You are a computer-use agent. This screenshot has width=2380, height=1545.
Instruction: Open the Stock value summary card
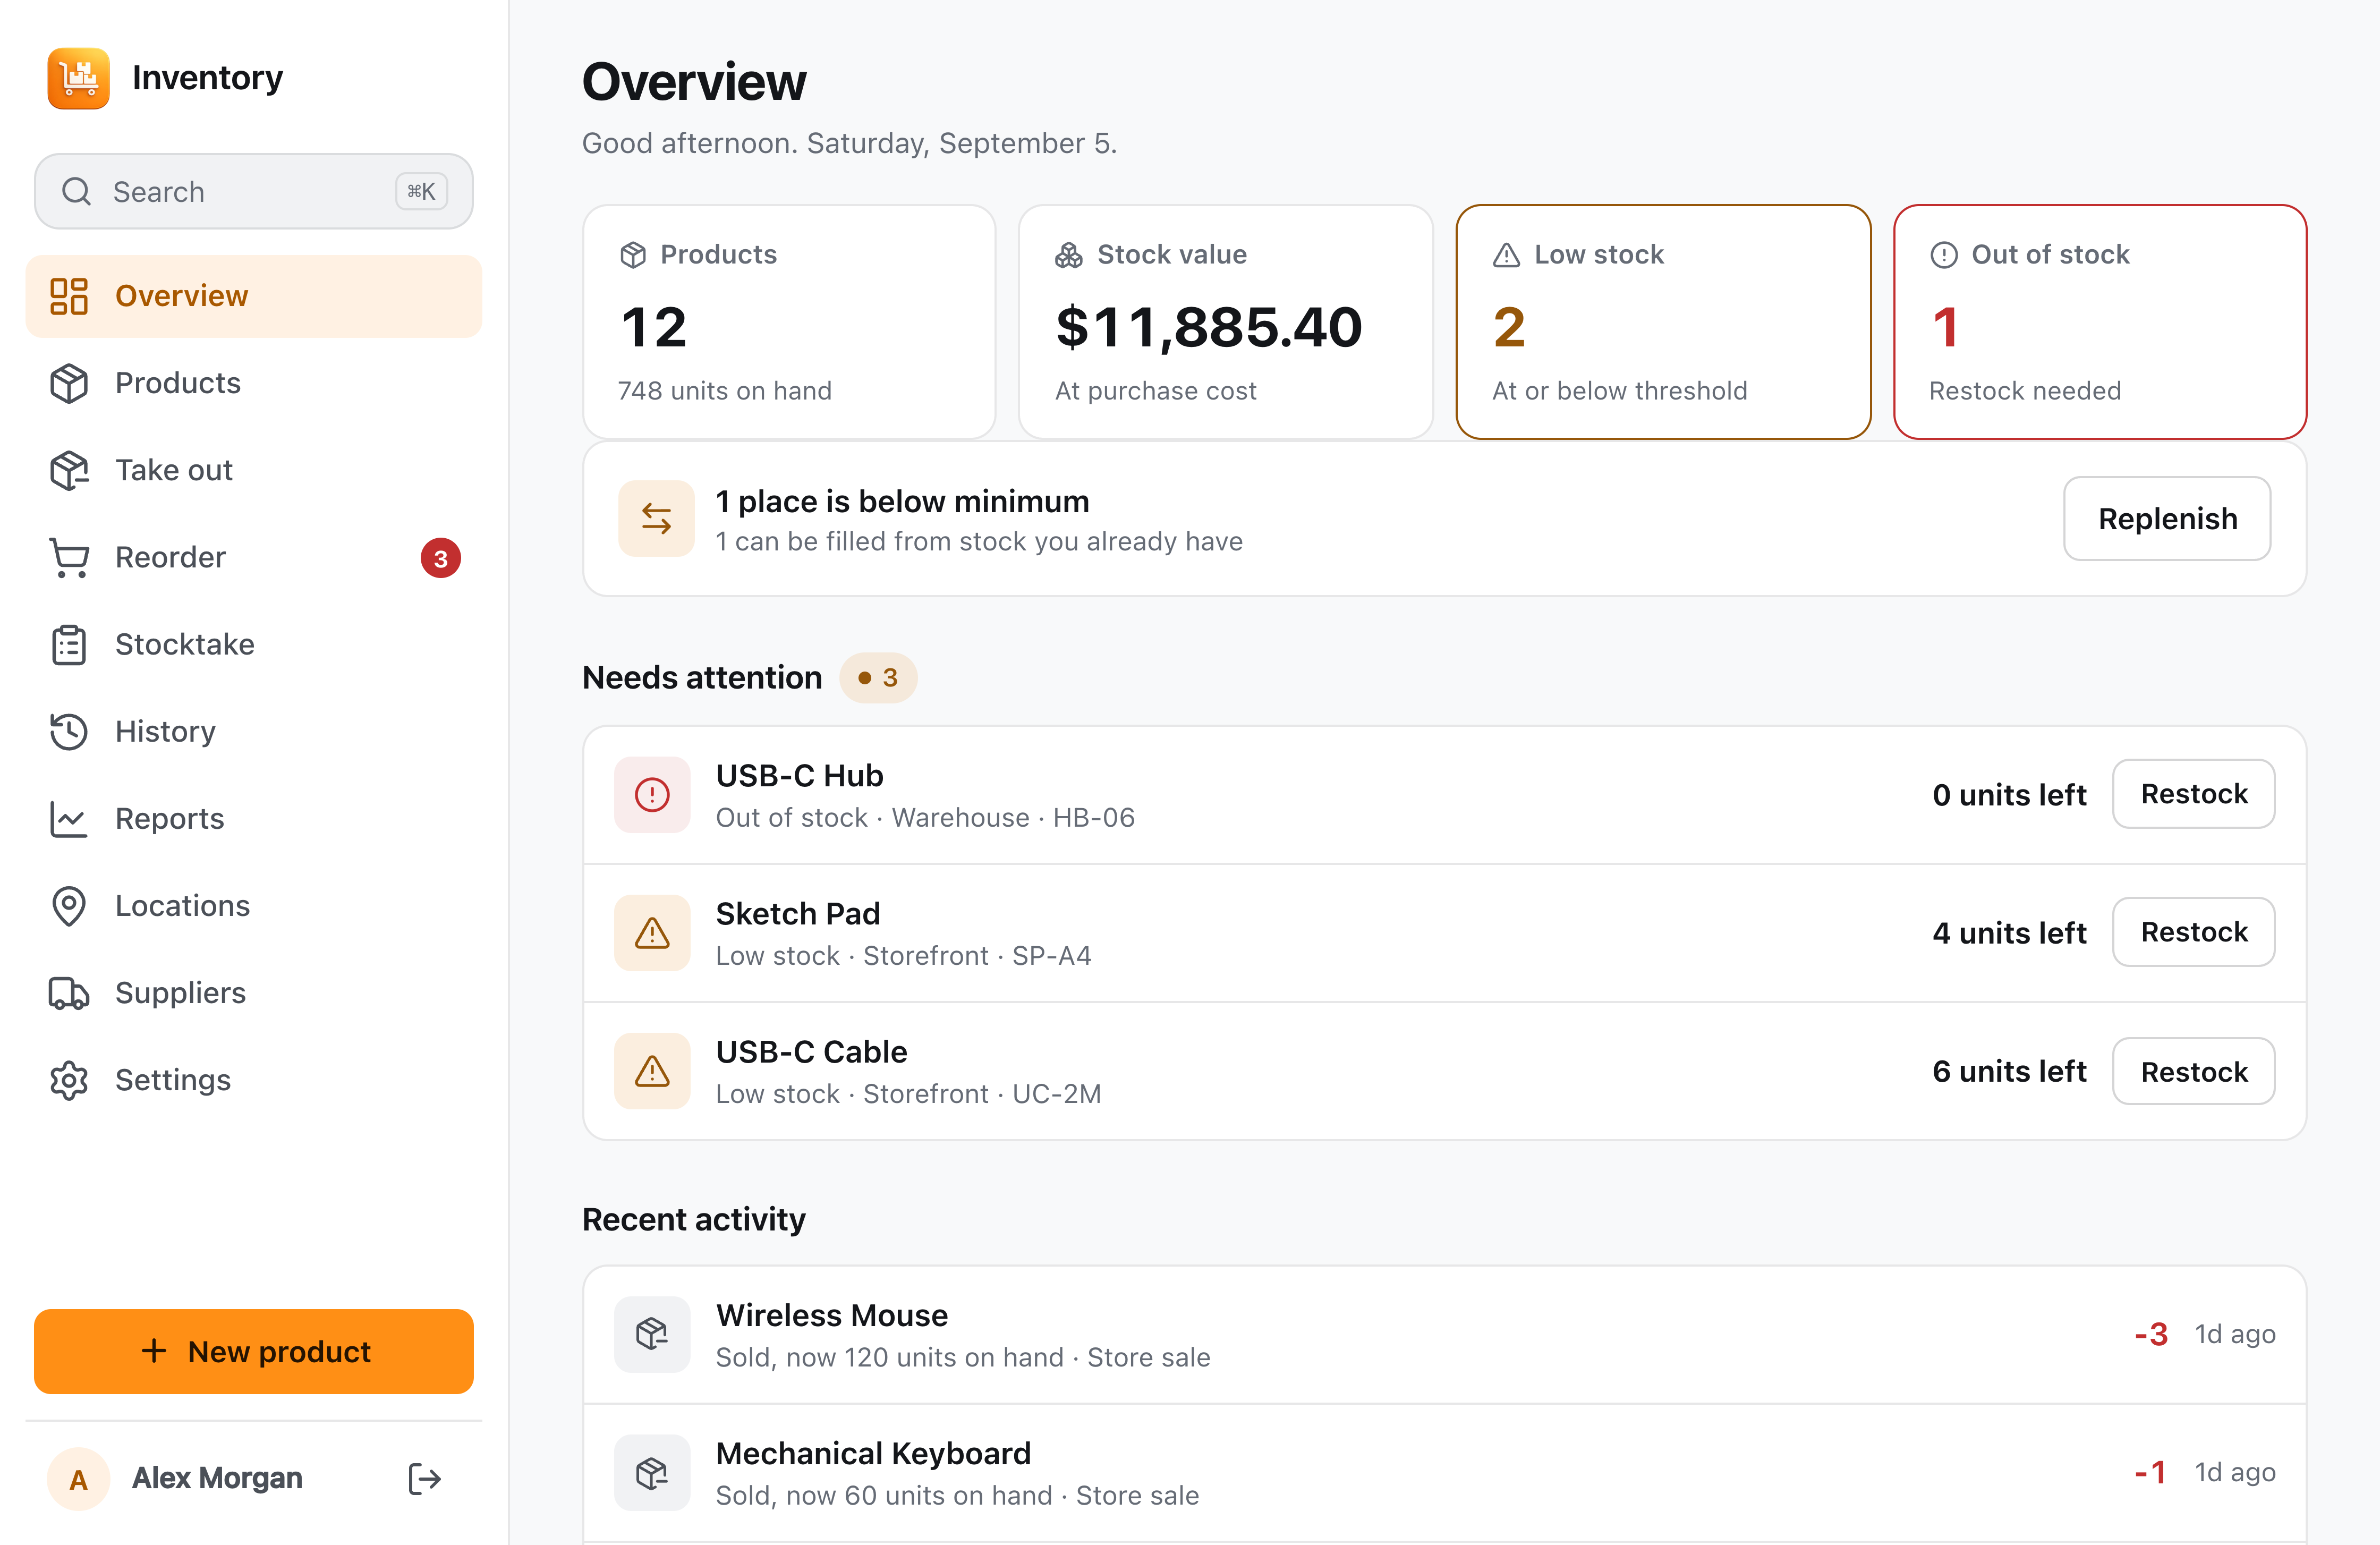click(x=1226, y=321)
